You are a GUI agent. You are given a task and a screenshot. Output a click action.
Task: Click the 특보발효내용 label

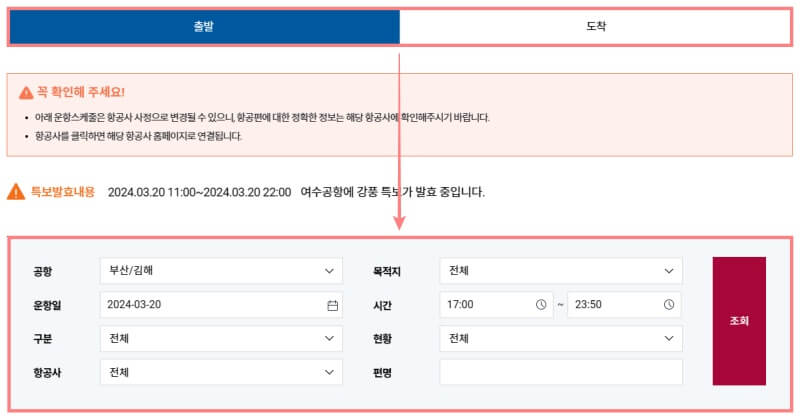click(63, 192)
